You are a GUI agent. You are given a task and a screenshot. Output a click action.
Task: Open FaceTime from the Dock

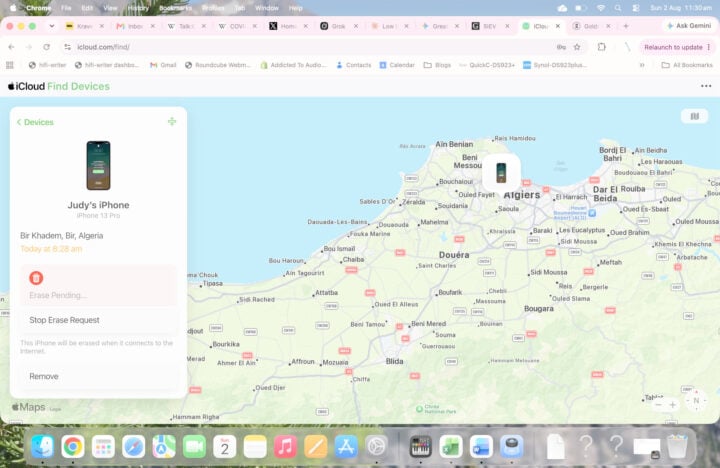coord(194,446)
